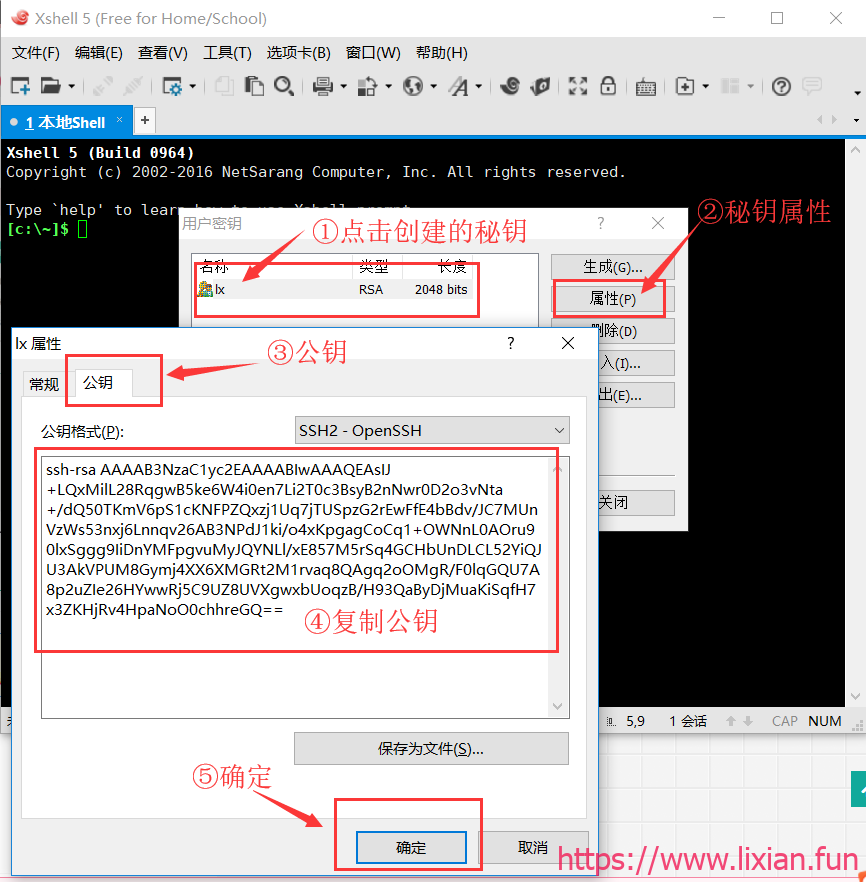Expand the Font icon dropdown arrow

(x=479, y=87)
